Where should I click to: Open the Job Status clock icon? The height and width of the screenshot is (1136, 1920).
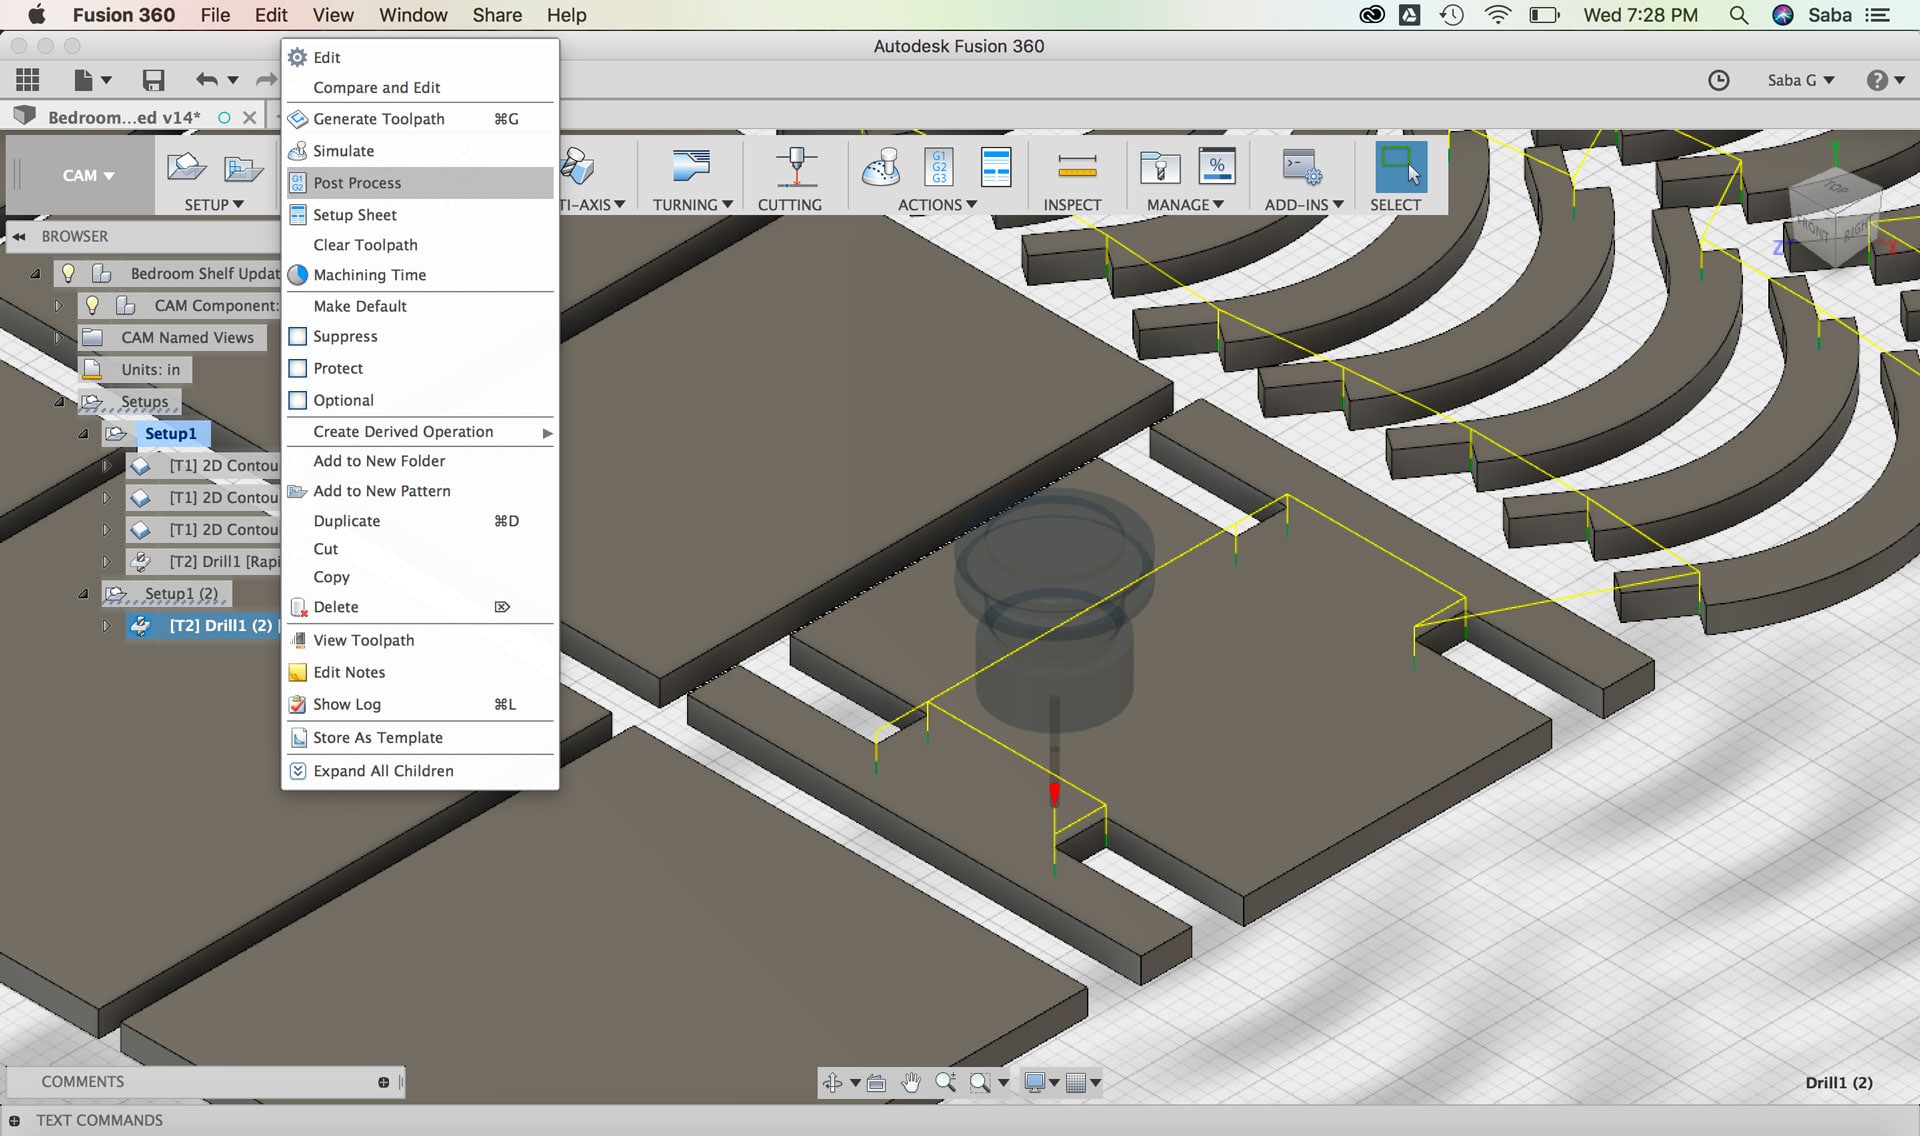pos(1718,80)
